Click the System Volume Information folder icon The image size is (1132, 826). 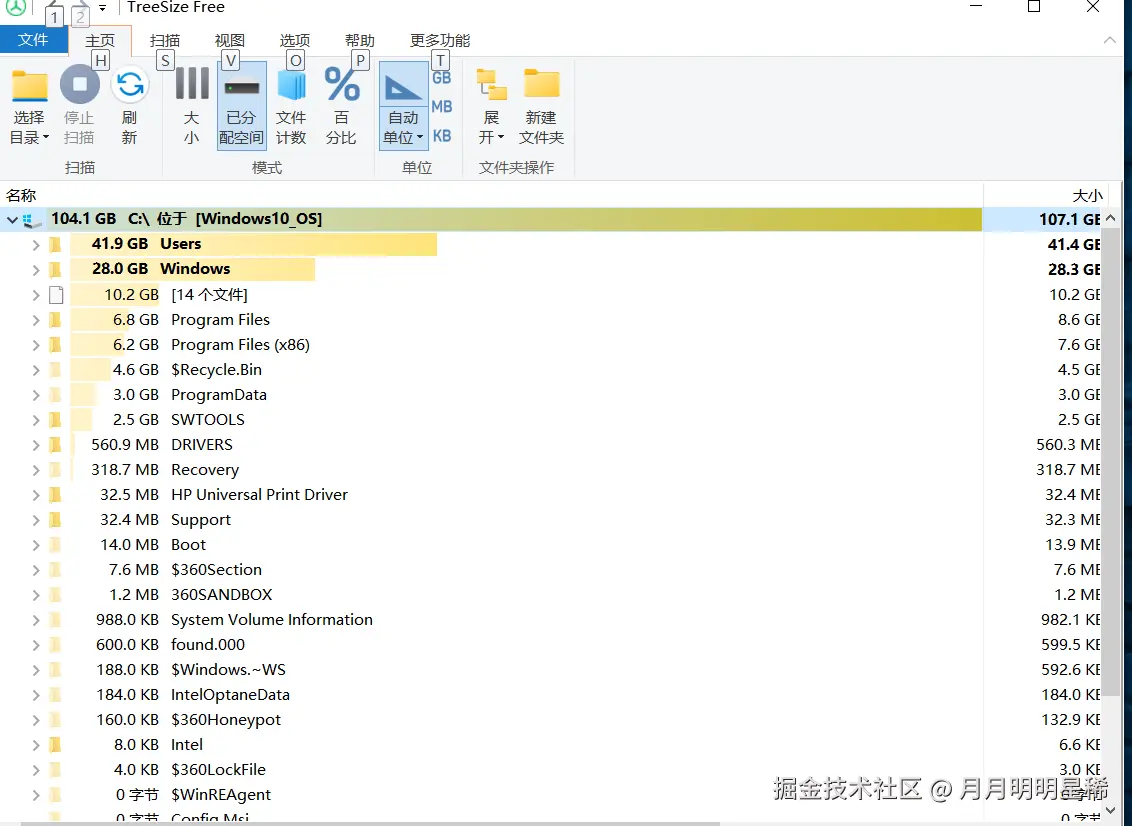tap(56, 620)
